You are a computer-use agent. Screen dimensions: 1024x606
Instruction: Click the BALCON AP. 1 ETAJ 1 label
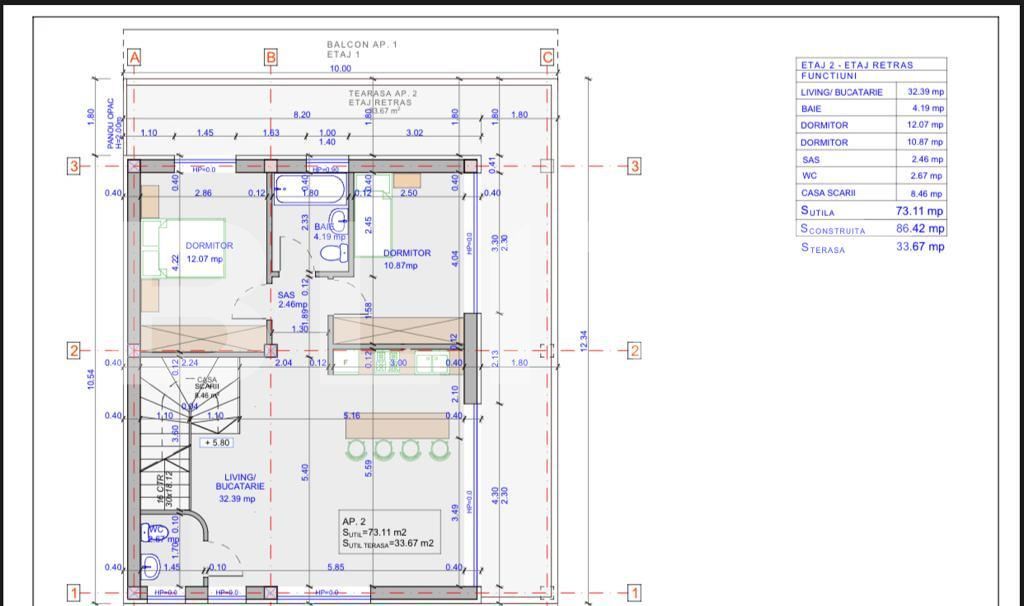point(361,50)
